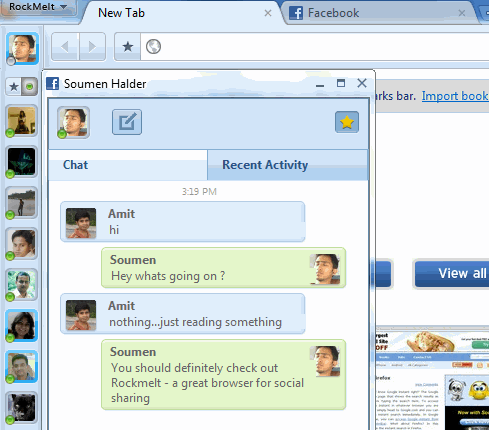Go forward with the forward arrow
Screen dimensions: 489x430
pyautogui.click(x=92, y=47)
